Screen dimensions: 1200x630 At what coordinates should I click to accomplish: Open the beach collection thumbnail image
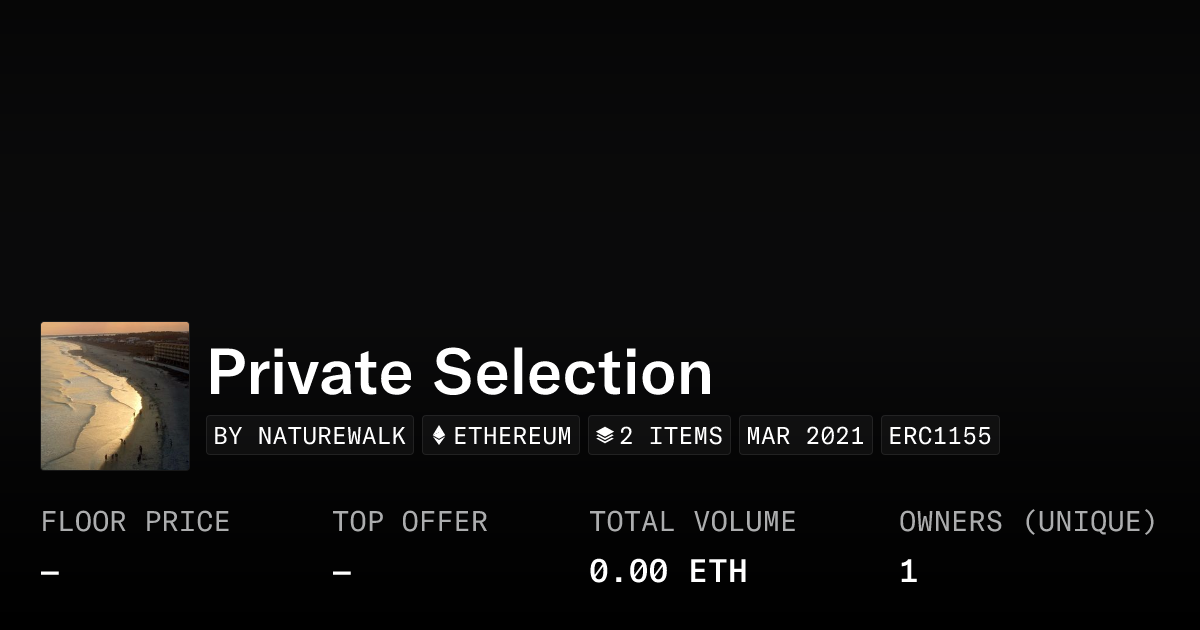coord(115,396)
